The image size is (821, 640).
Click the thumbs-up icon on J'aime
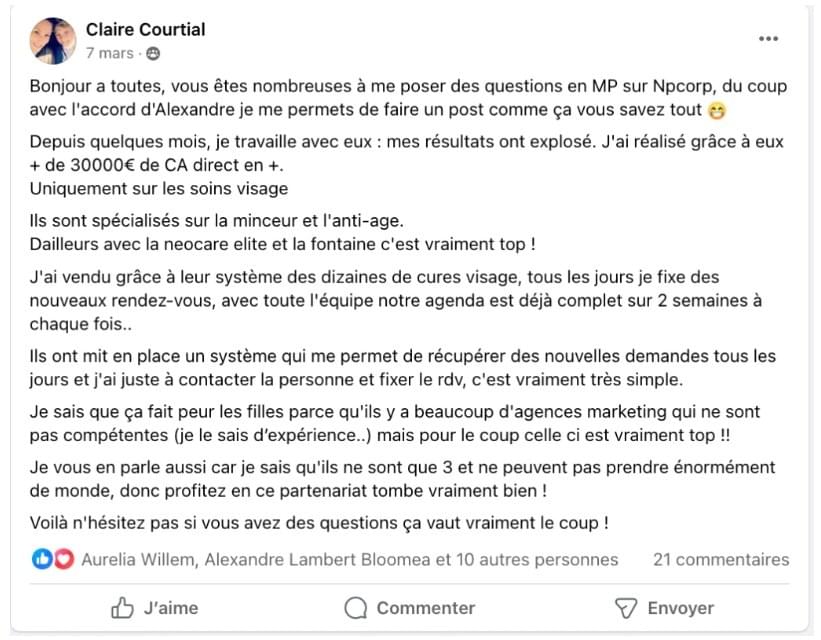click(122, 607)
